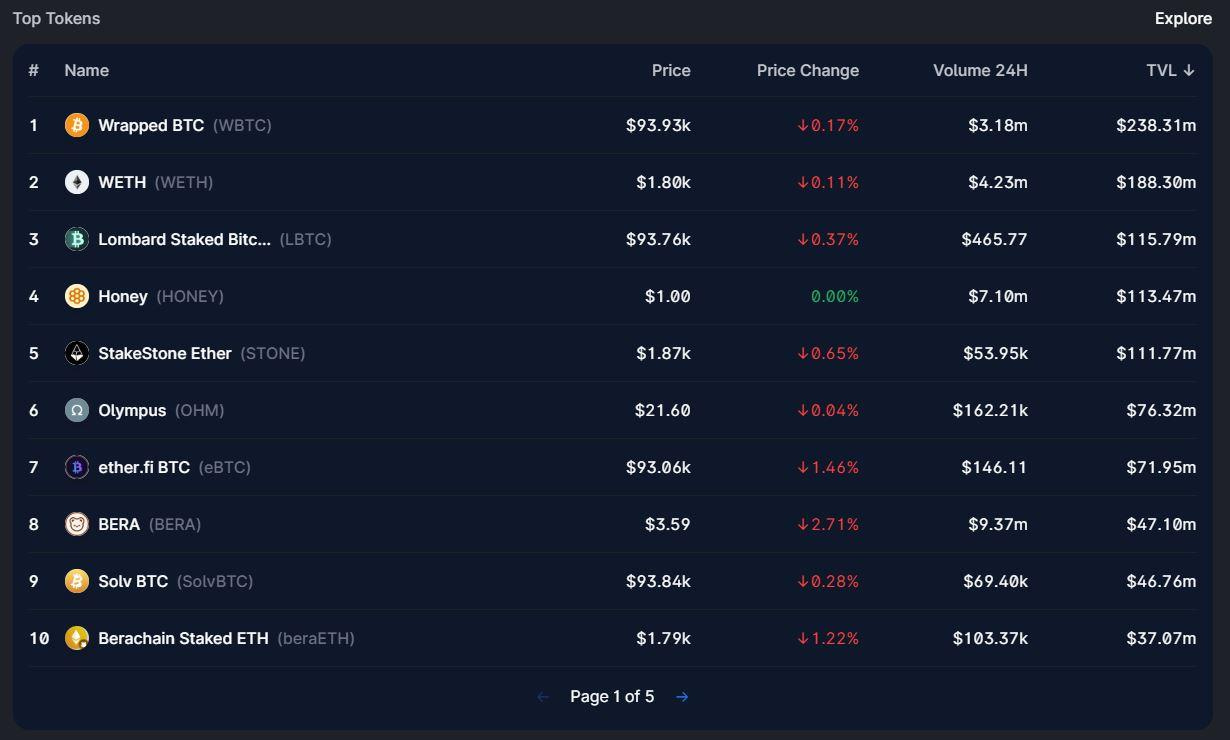This screenshot has height=740, width=1230.
Task: Click the BERA bear token icon
Action: click(x=77, y=524)
